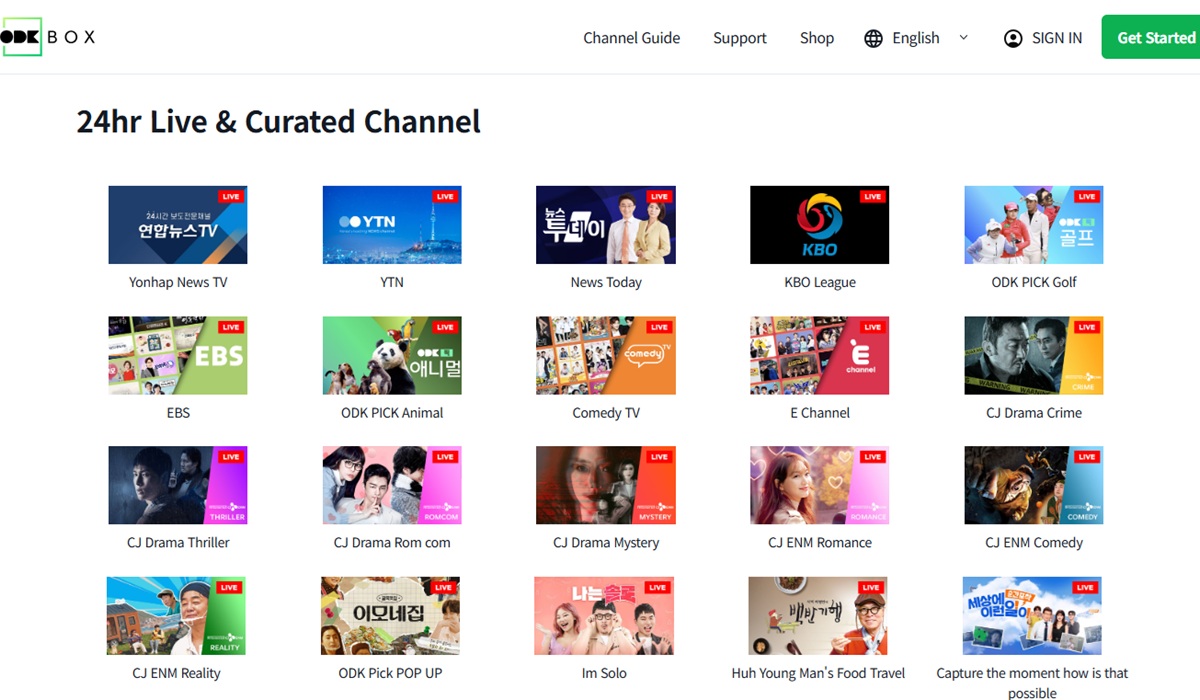1200x700 pixels.
Task: Click the LIVE badge on ODK PICK Animal
Action: 446,326
